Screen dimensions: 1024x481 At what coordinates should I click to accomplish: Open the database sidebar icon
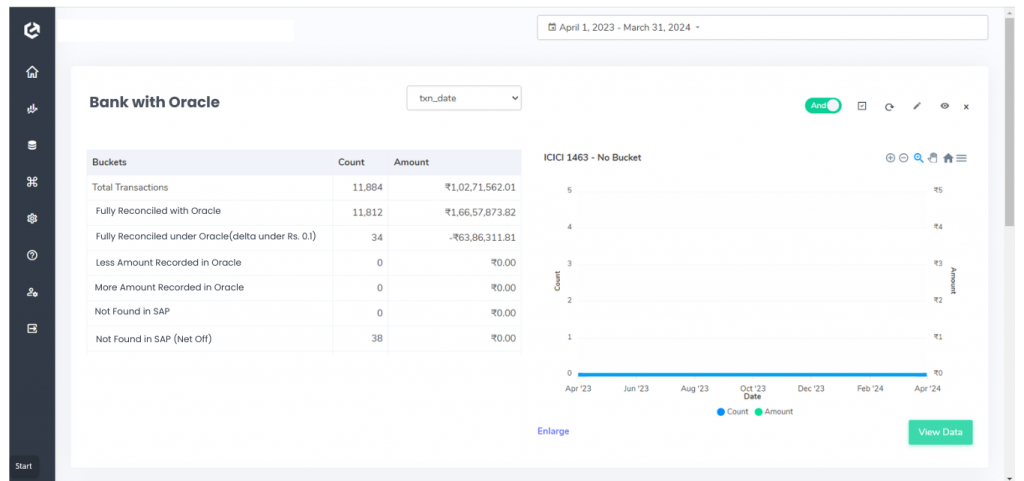tap(31, 146)
